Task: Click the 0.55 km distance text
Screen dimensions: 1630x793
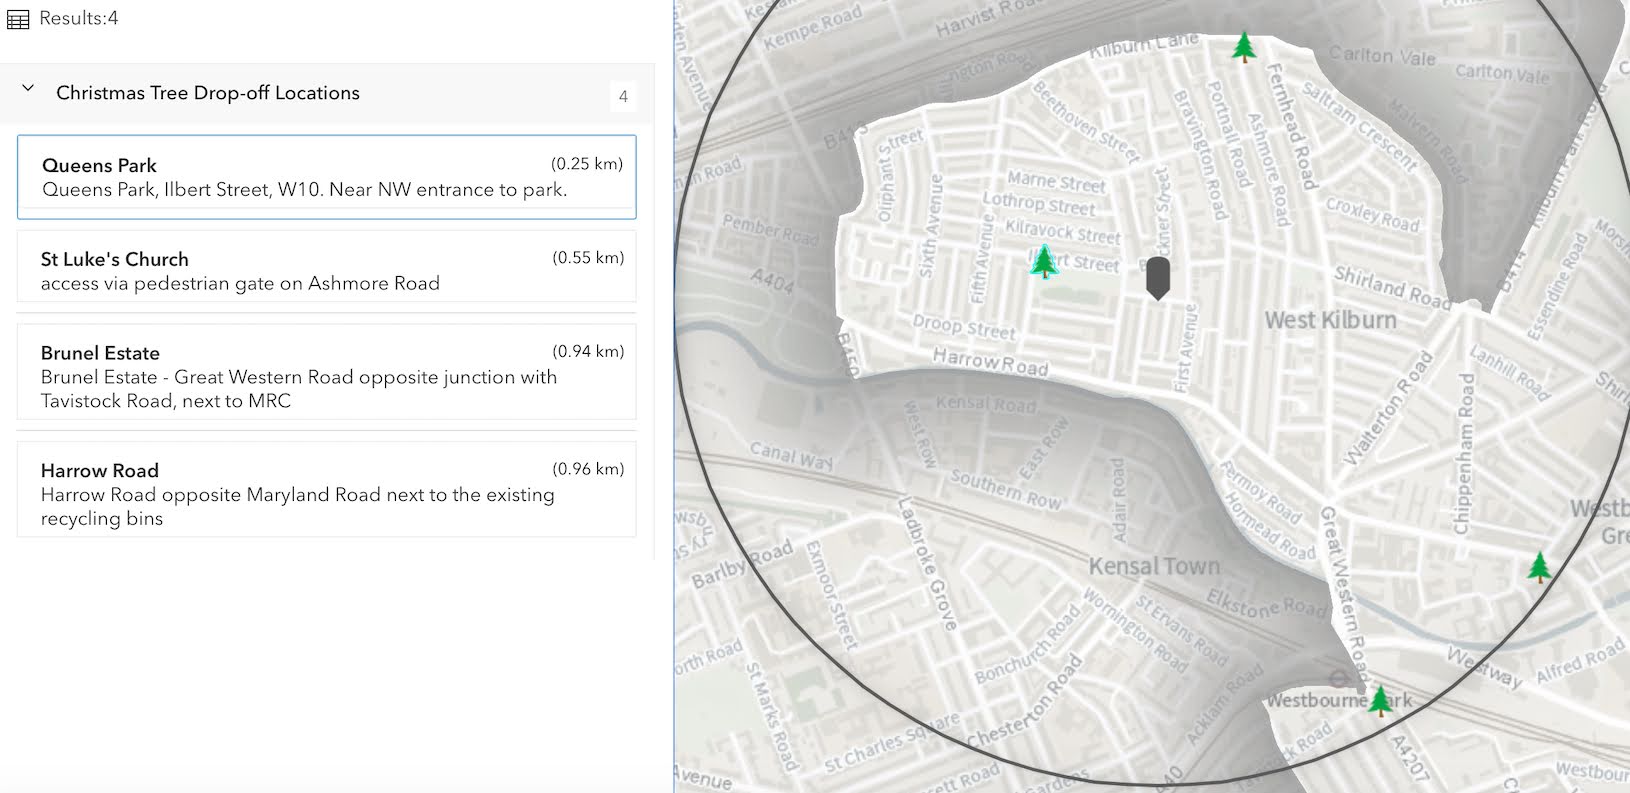Action: 588,258
